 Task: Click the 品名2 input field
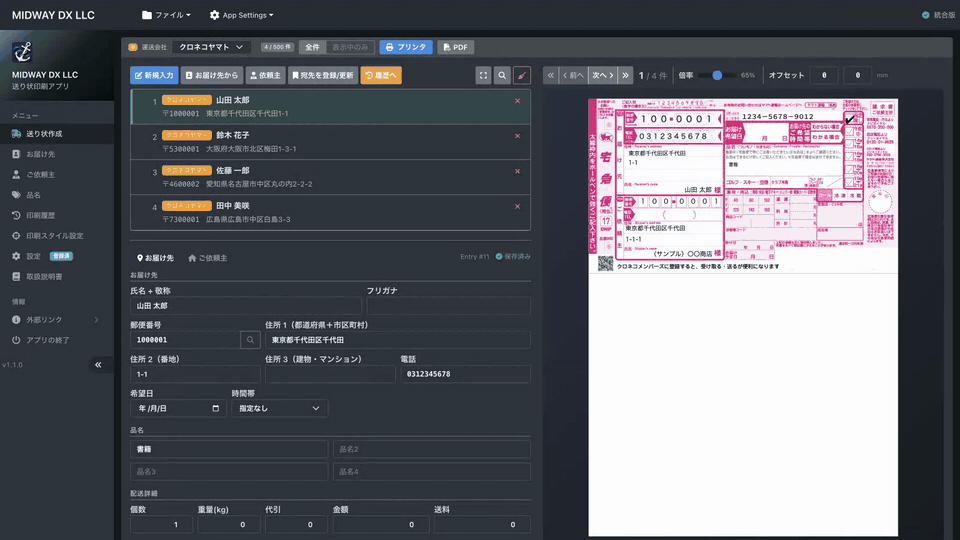(x=432, y=449)
